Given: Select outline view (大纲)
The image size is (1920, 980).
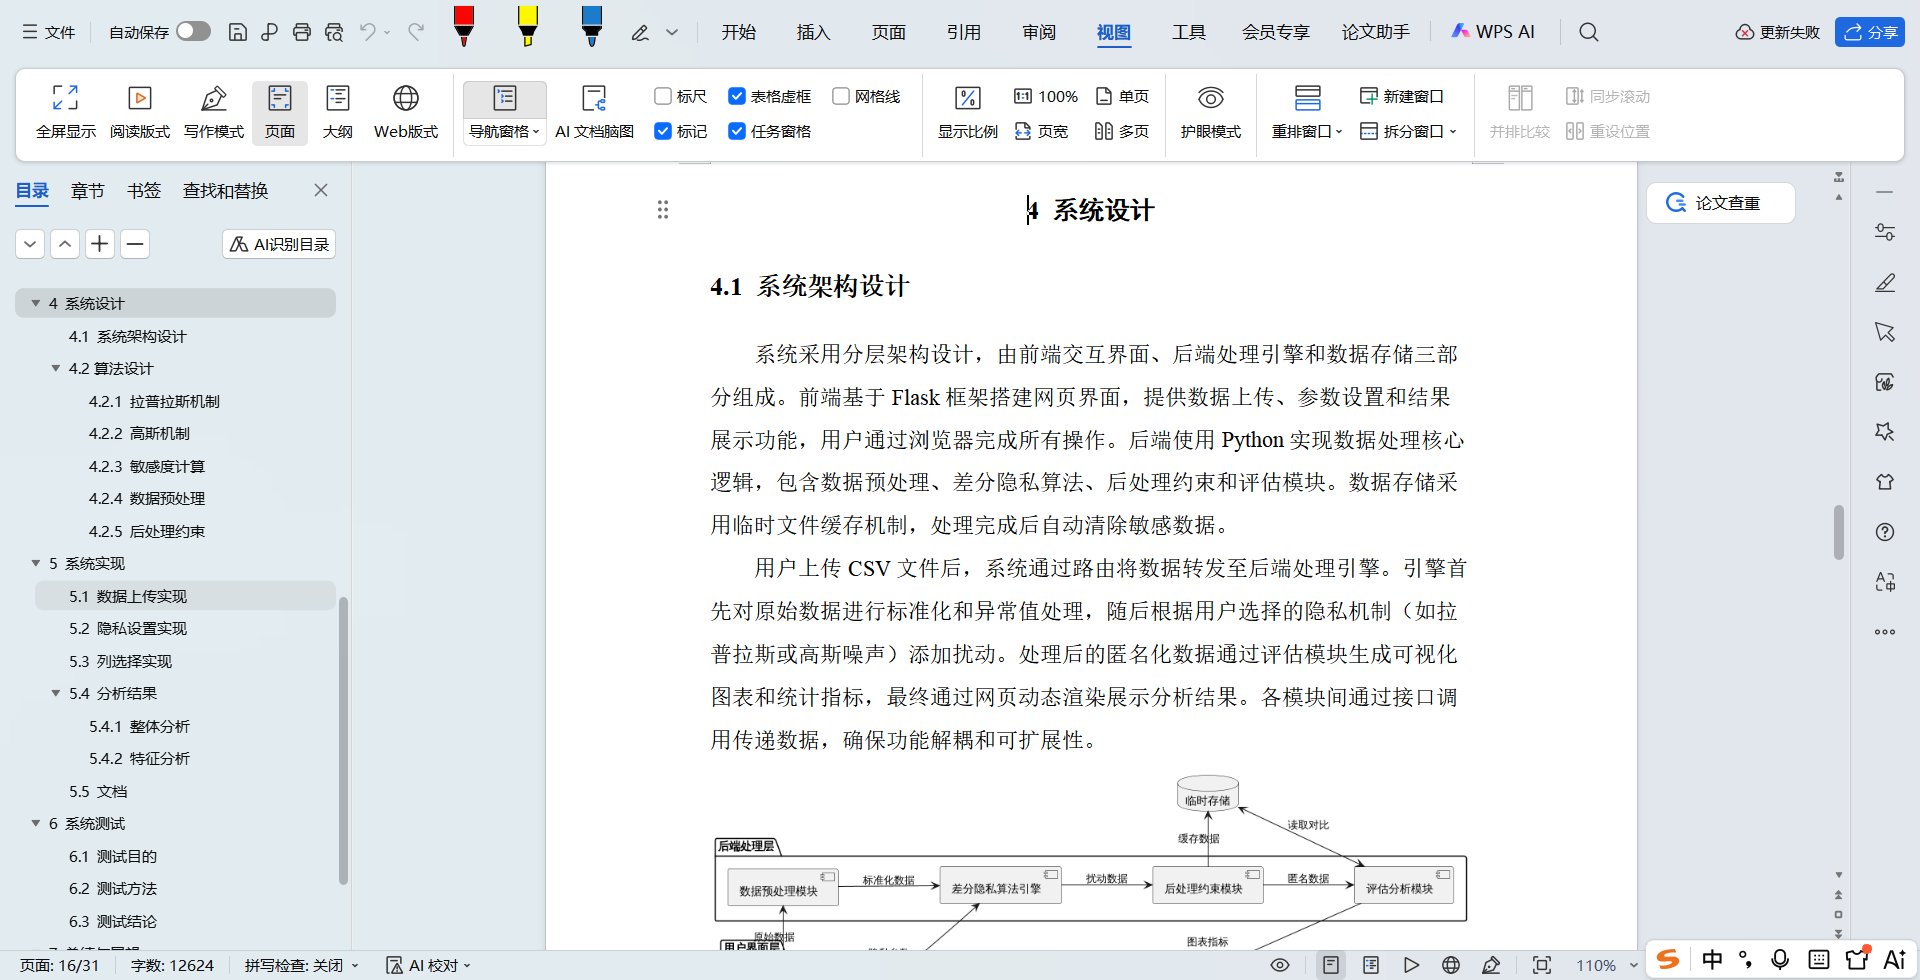Looking at the screenshot, I should click(338, 112).
